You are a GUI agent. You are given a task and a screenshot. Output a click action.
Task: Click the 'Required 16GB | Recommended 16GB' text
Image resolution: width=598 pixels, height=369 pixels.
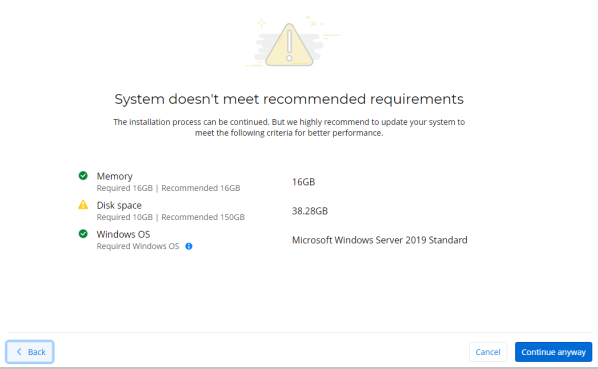(168, 188)
